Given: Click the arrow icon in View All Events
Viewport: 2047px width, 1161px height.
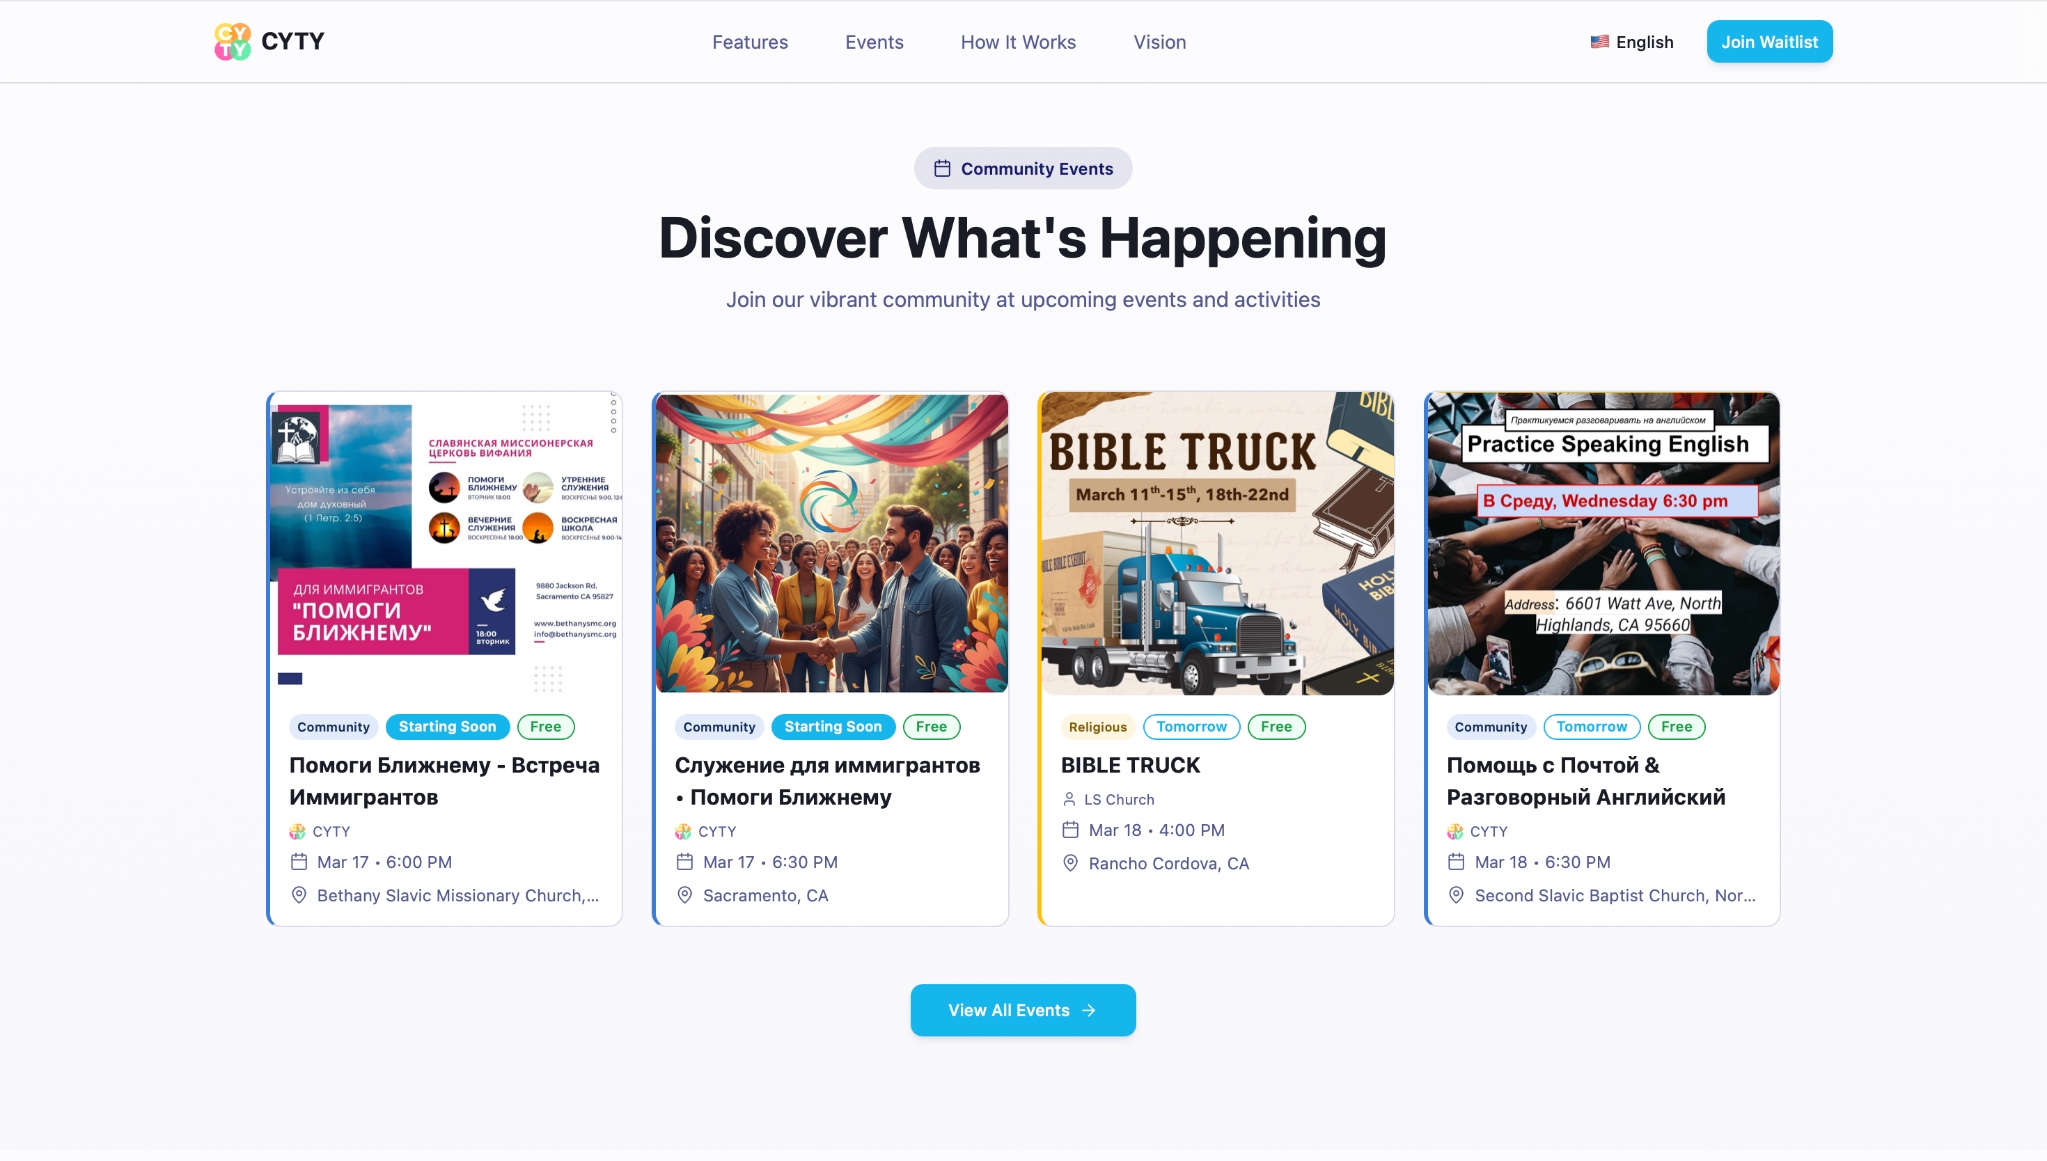Looking at the screenshot, I should [1089, 1011].
